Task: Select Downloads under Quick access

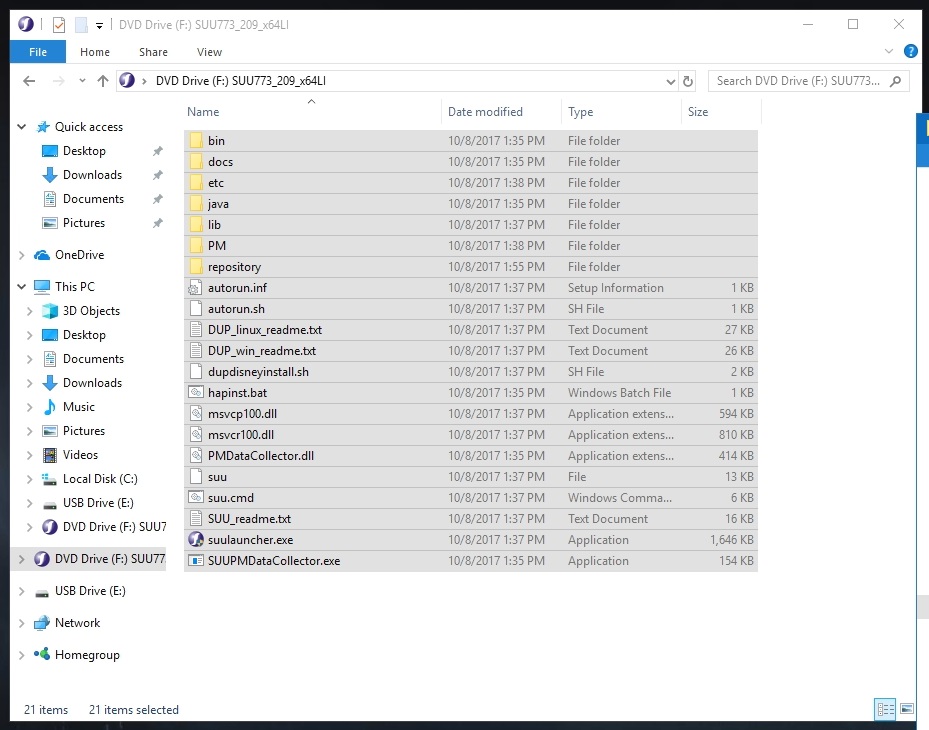Action: click(92, 175)
